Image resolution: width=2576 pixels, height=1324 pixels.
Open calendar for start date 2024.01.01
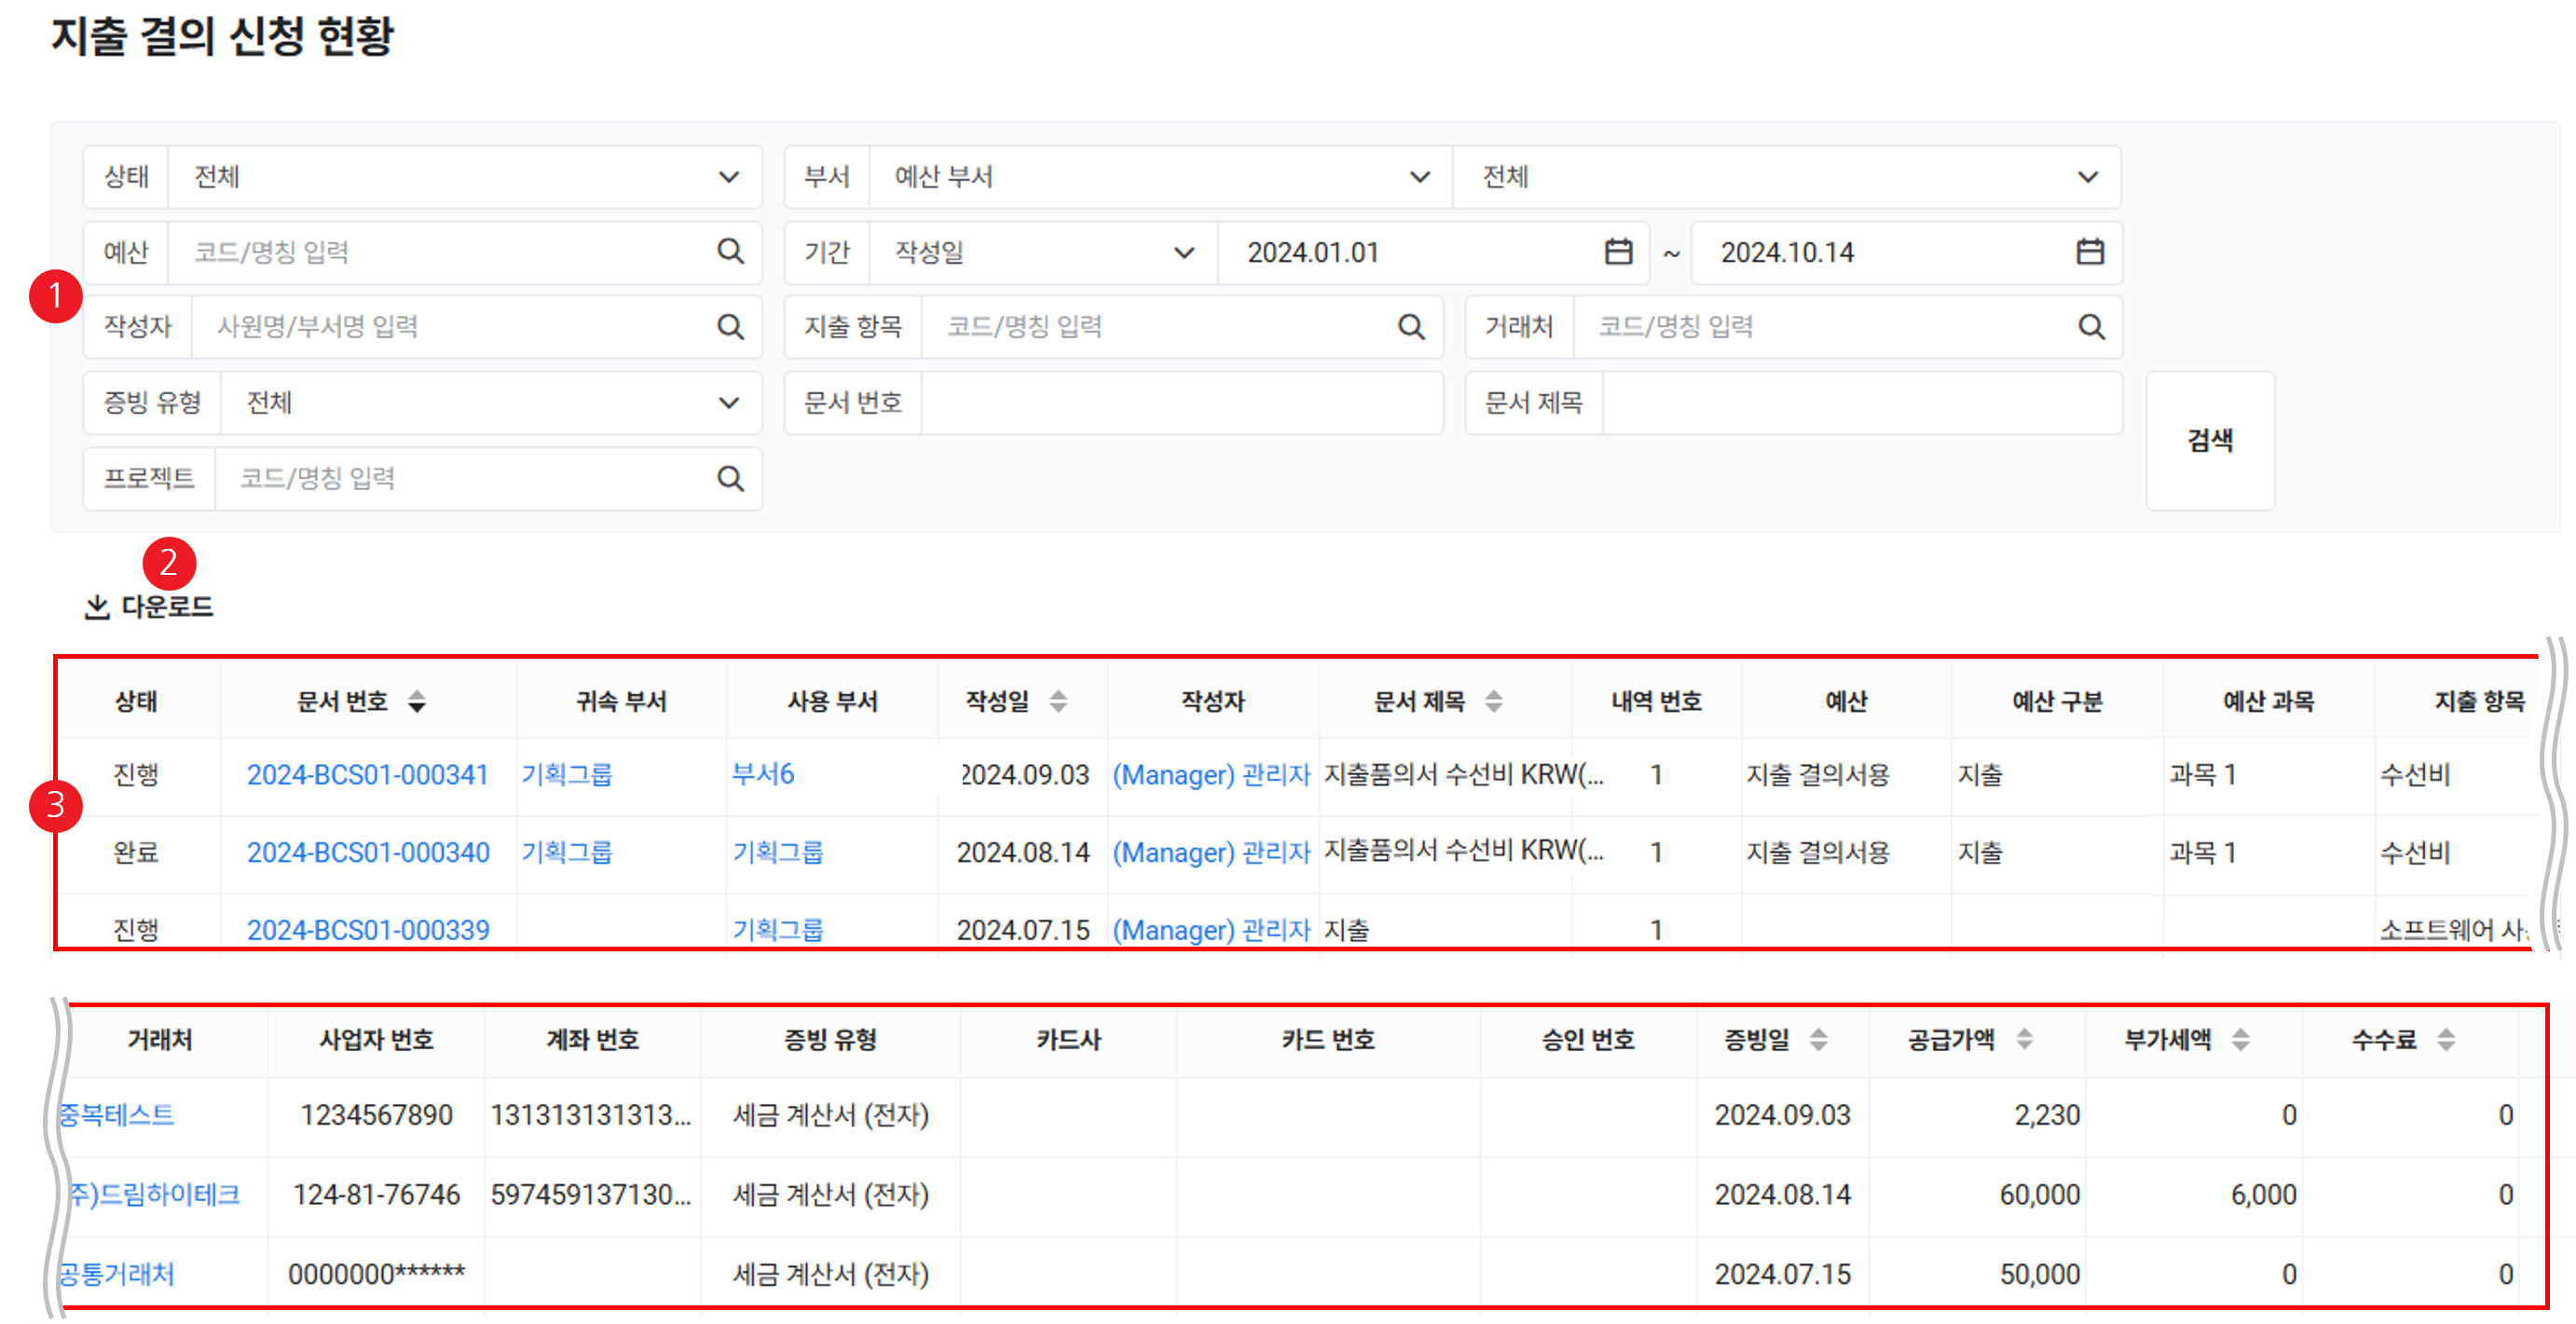tap(1618, 252)
